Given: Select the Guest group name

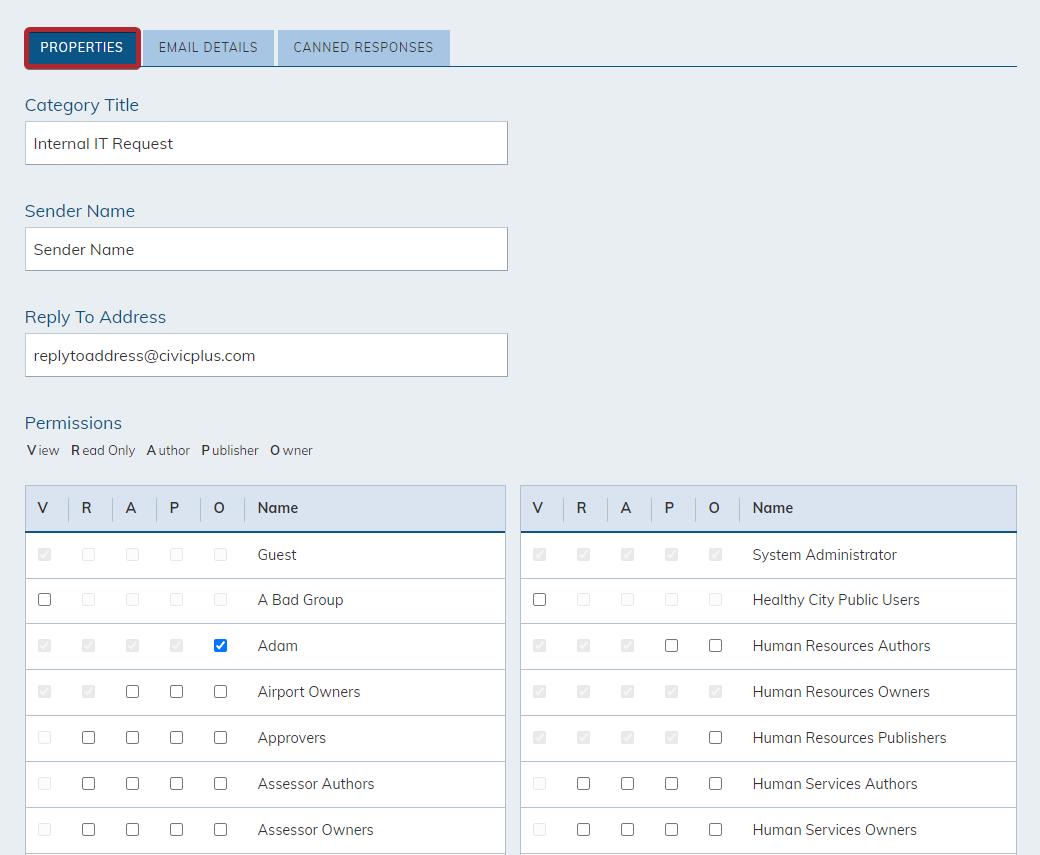Looking at the screenshot, I should (x=277, y=555).
